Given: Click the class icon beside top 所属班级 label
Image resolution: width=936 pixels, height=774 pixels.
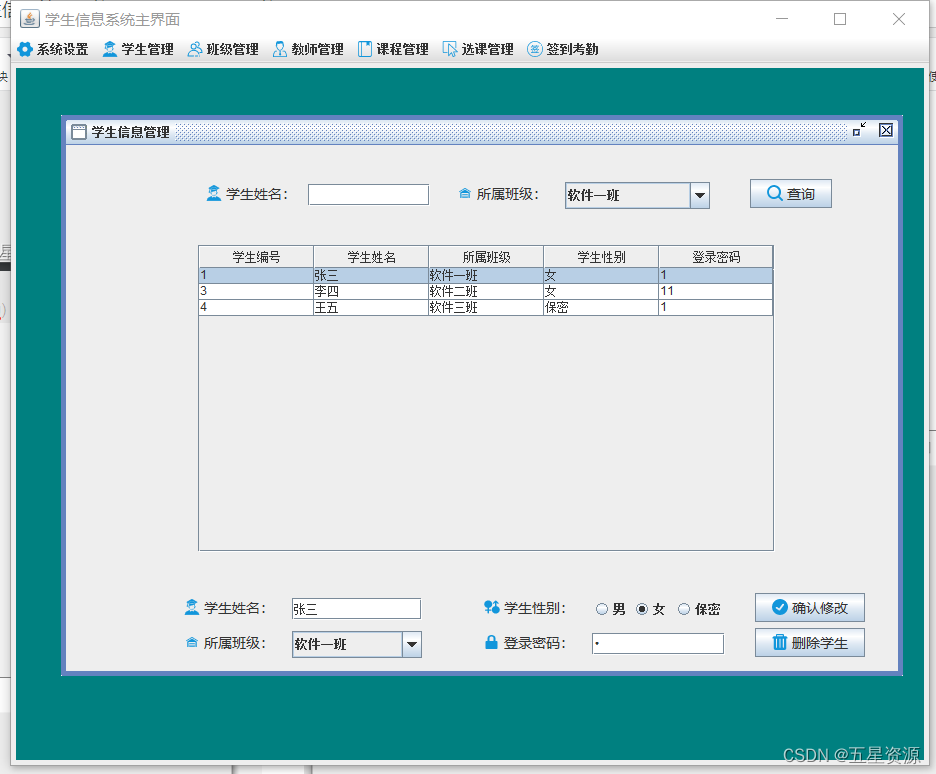Looking at the screenshot, I should pos(464,193).
